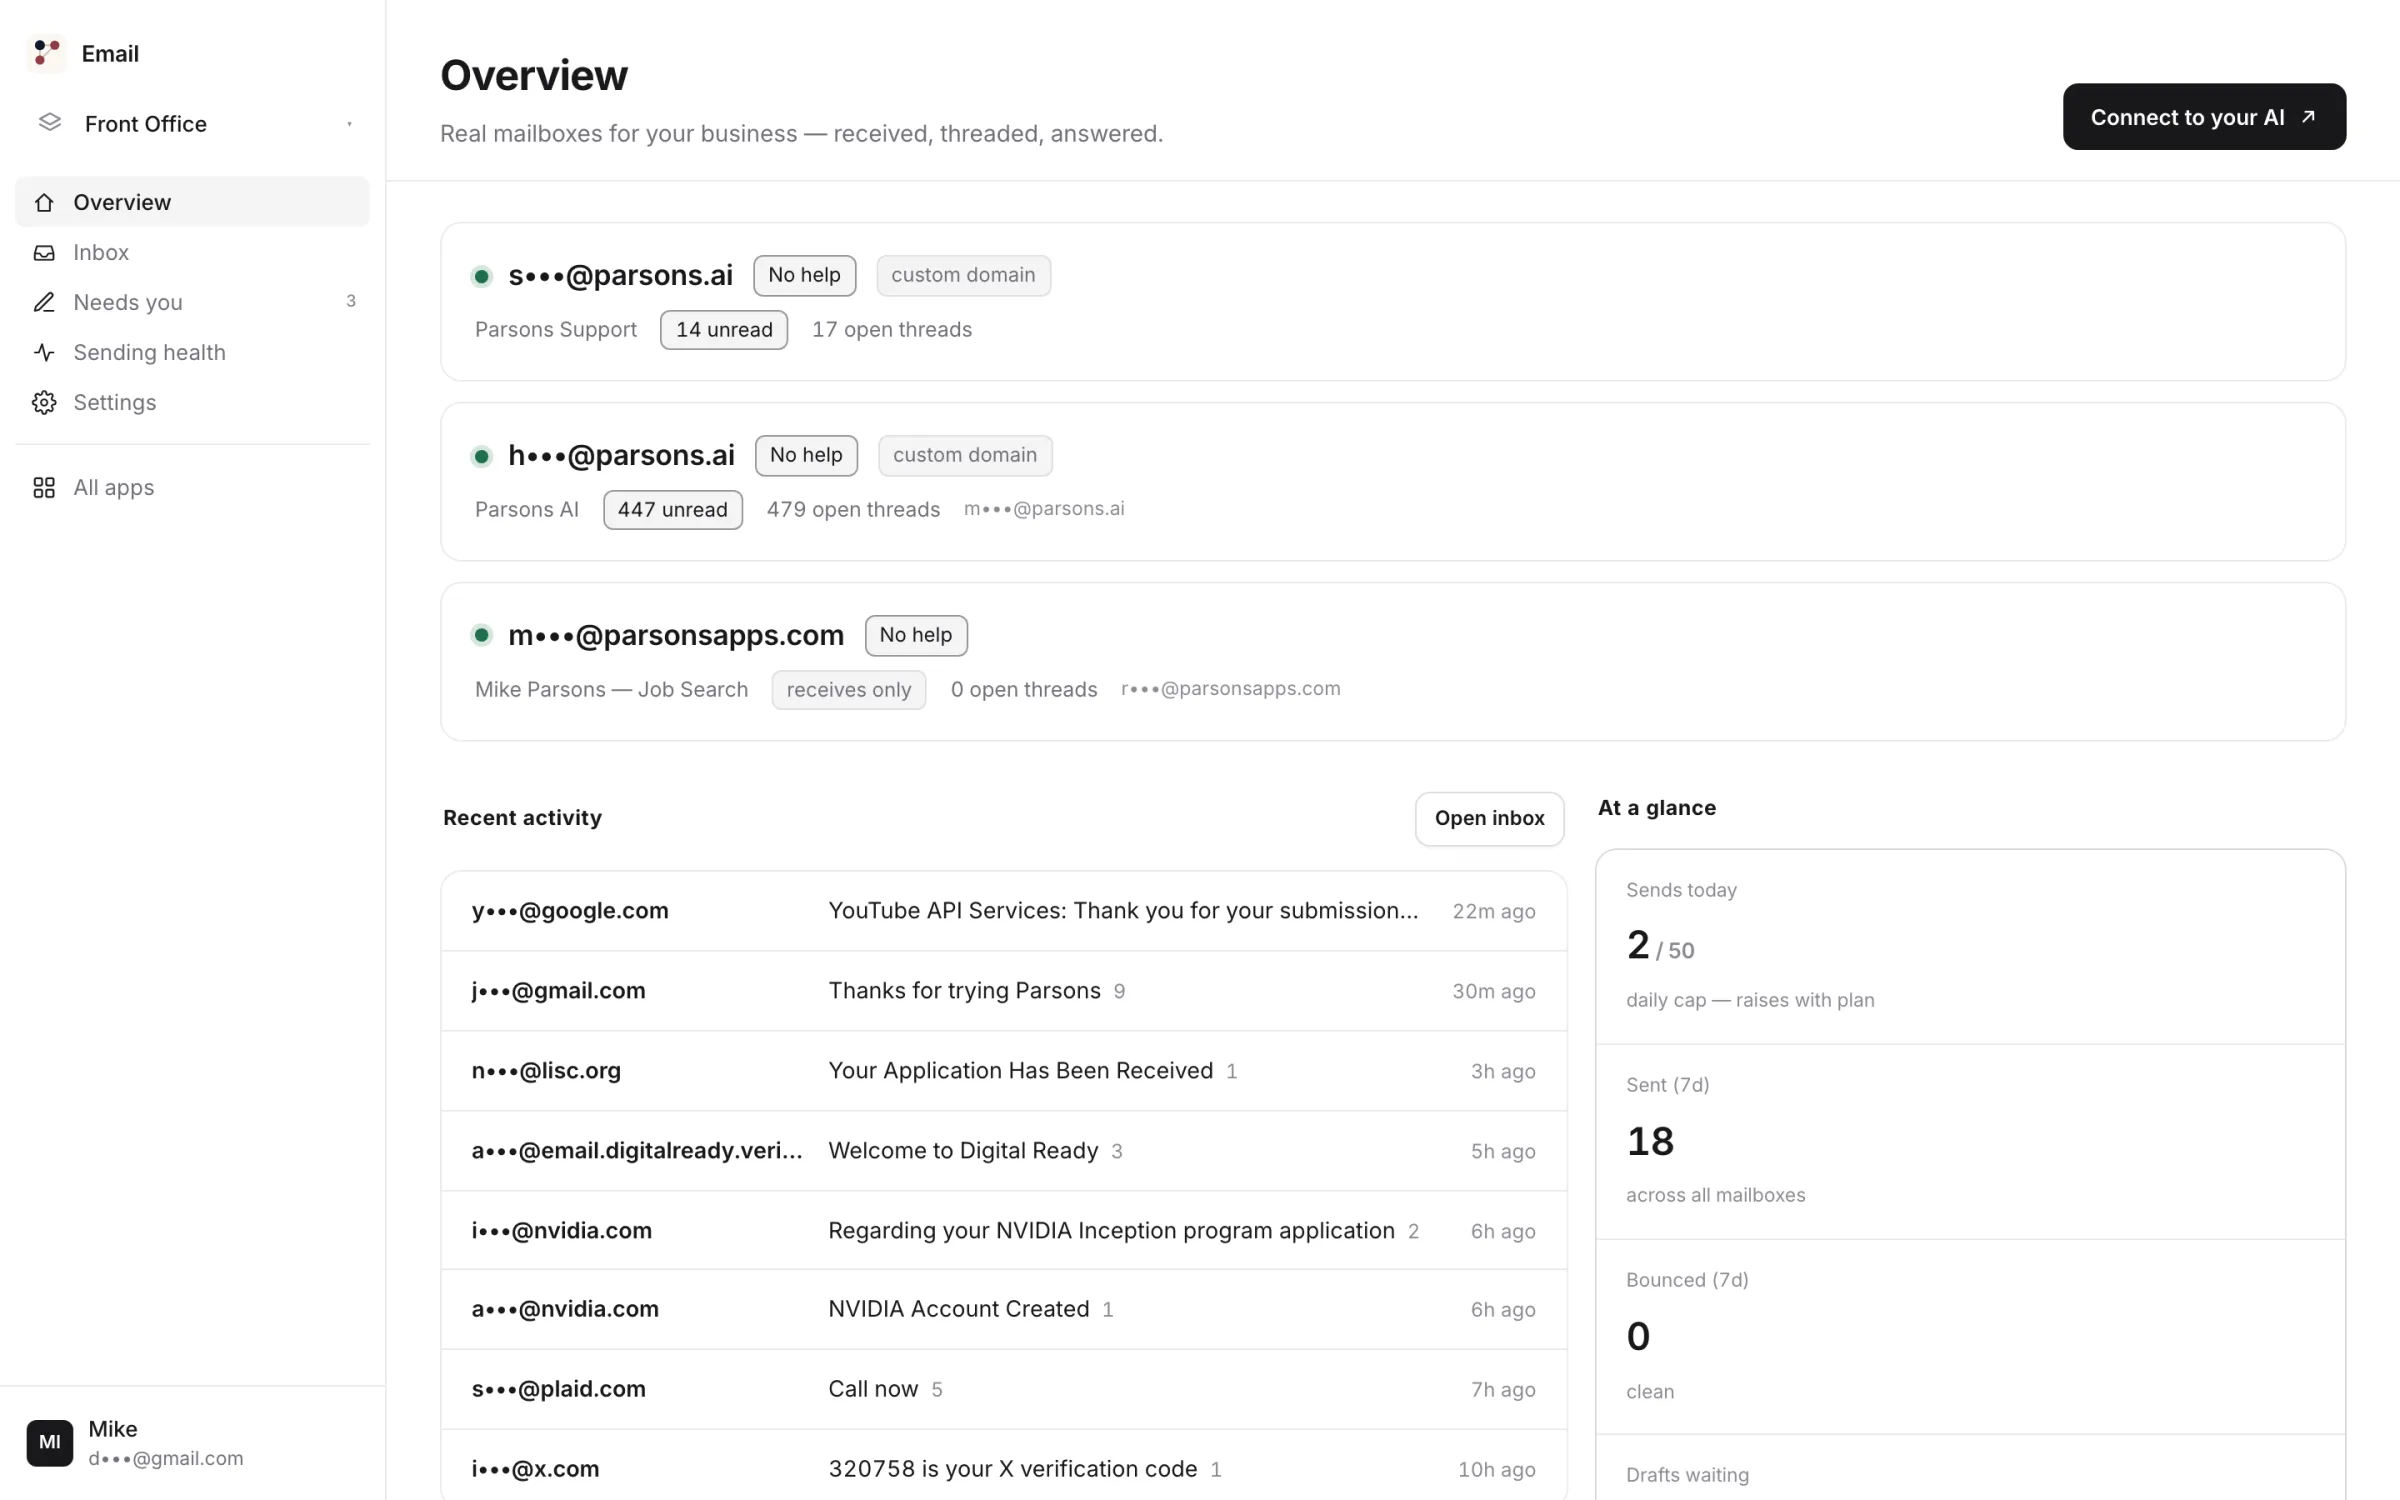Click the Overview home icon
The image size is (2400, 1500).
44,202
